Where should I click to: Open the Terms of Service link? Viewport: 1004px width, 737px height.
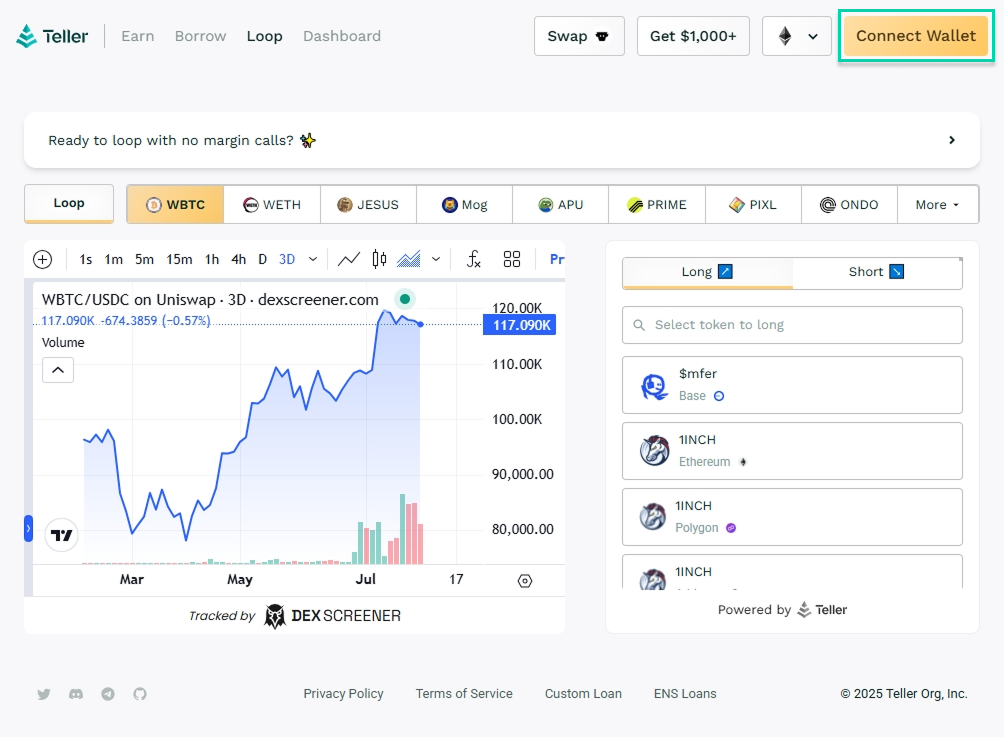pos(464,694)
